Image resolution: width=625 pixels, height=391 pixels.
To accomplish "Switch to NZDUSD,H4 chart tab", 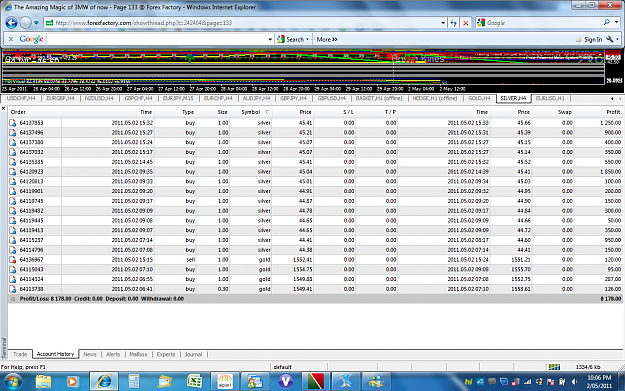I will click(99, 98).
